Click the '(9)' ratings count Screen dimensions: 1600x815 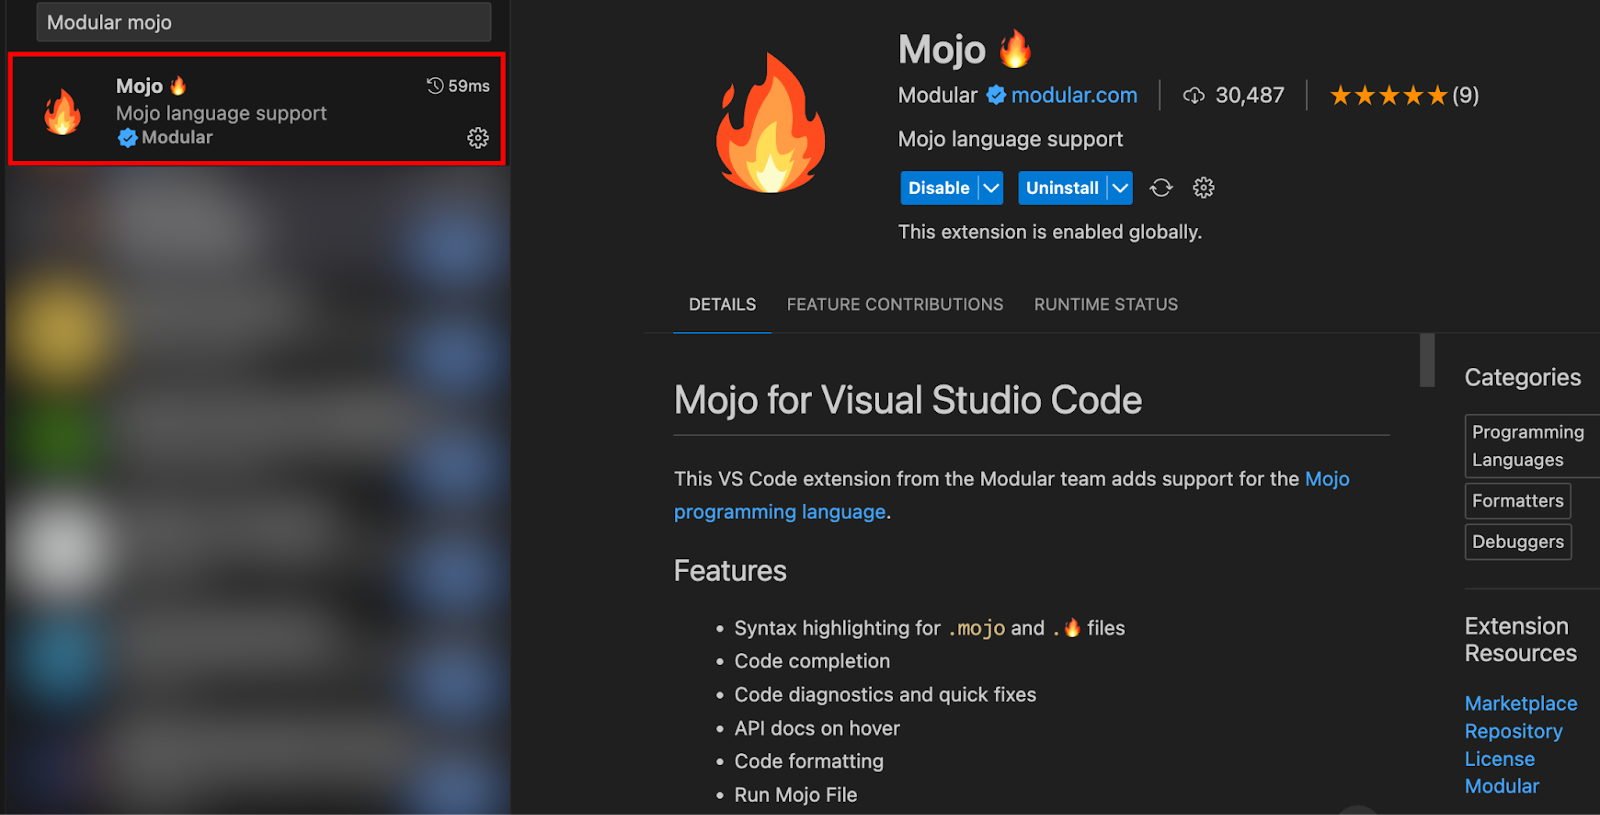(1466, 96)
